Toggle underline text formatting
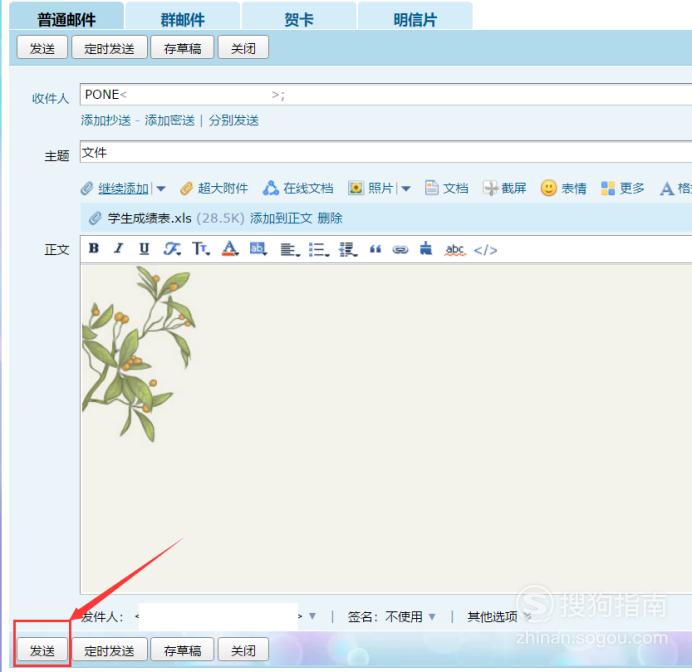 (x=144, y=249)
